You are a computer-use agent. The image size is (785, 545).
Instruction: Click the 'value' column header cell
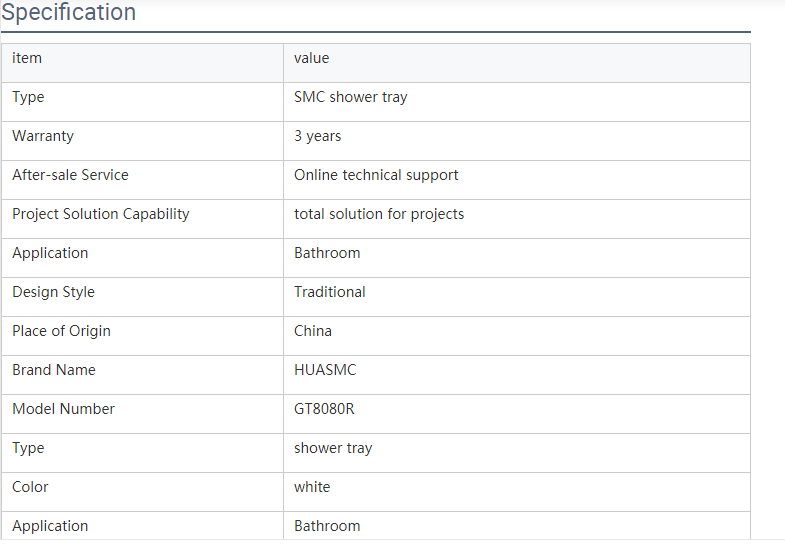tap(517, 63)
